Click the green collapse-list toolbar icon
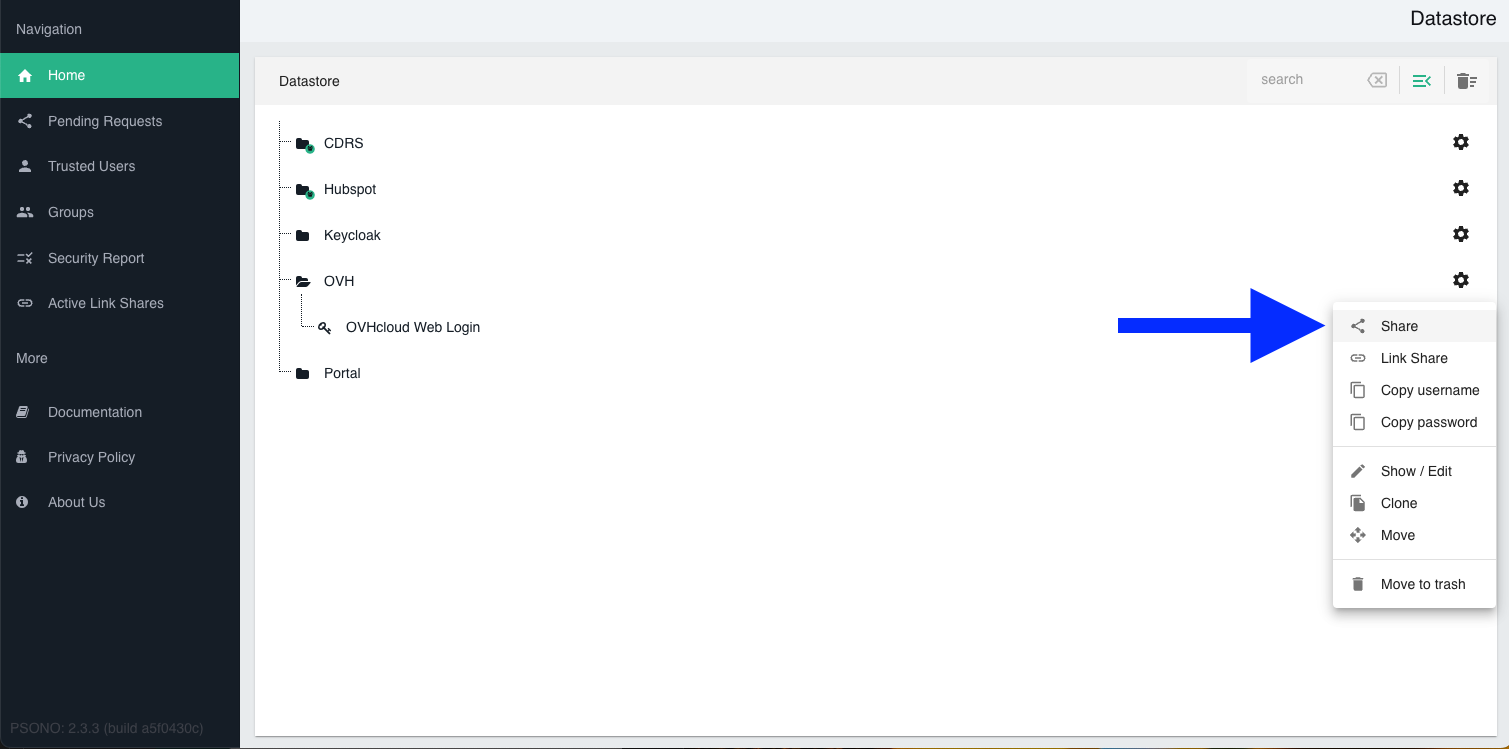This screenshot has width=1509, height=749. point(1421,81)
